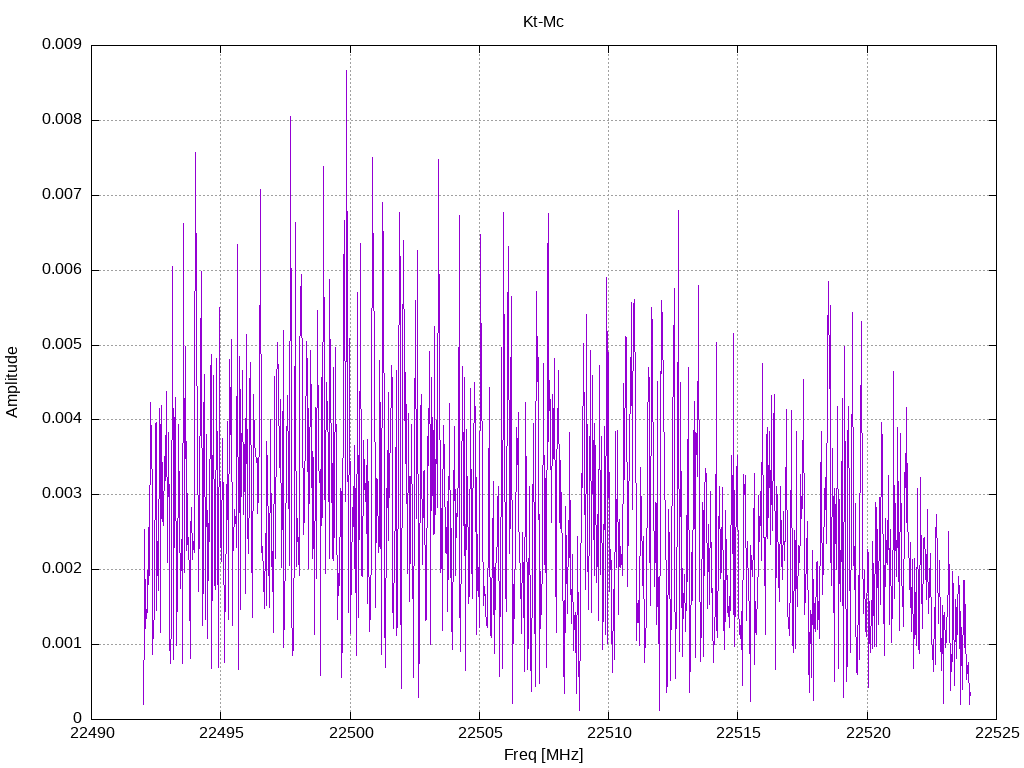The image size is (1024, 768).
Task: Select the Amplitude y-axis label
Action: tap(12, 382)
